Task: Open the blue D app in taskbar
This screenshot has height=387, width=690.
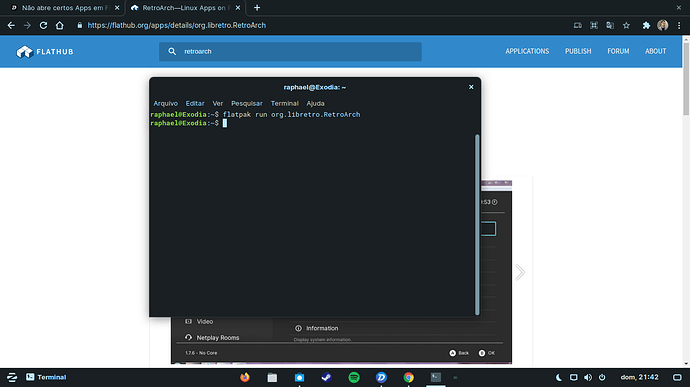Action: click(381, 377)
